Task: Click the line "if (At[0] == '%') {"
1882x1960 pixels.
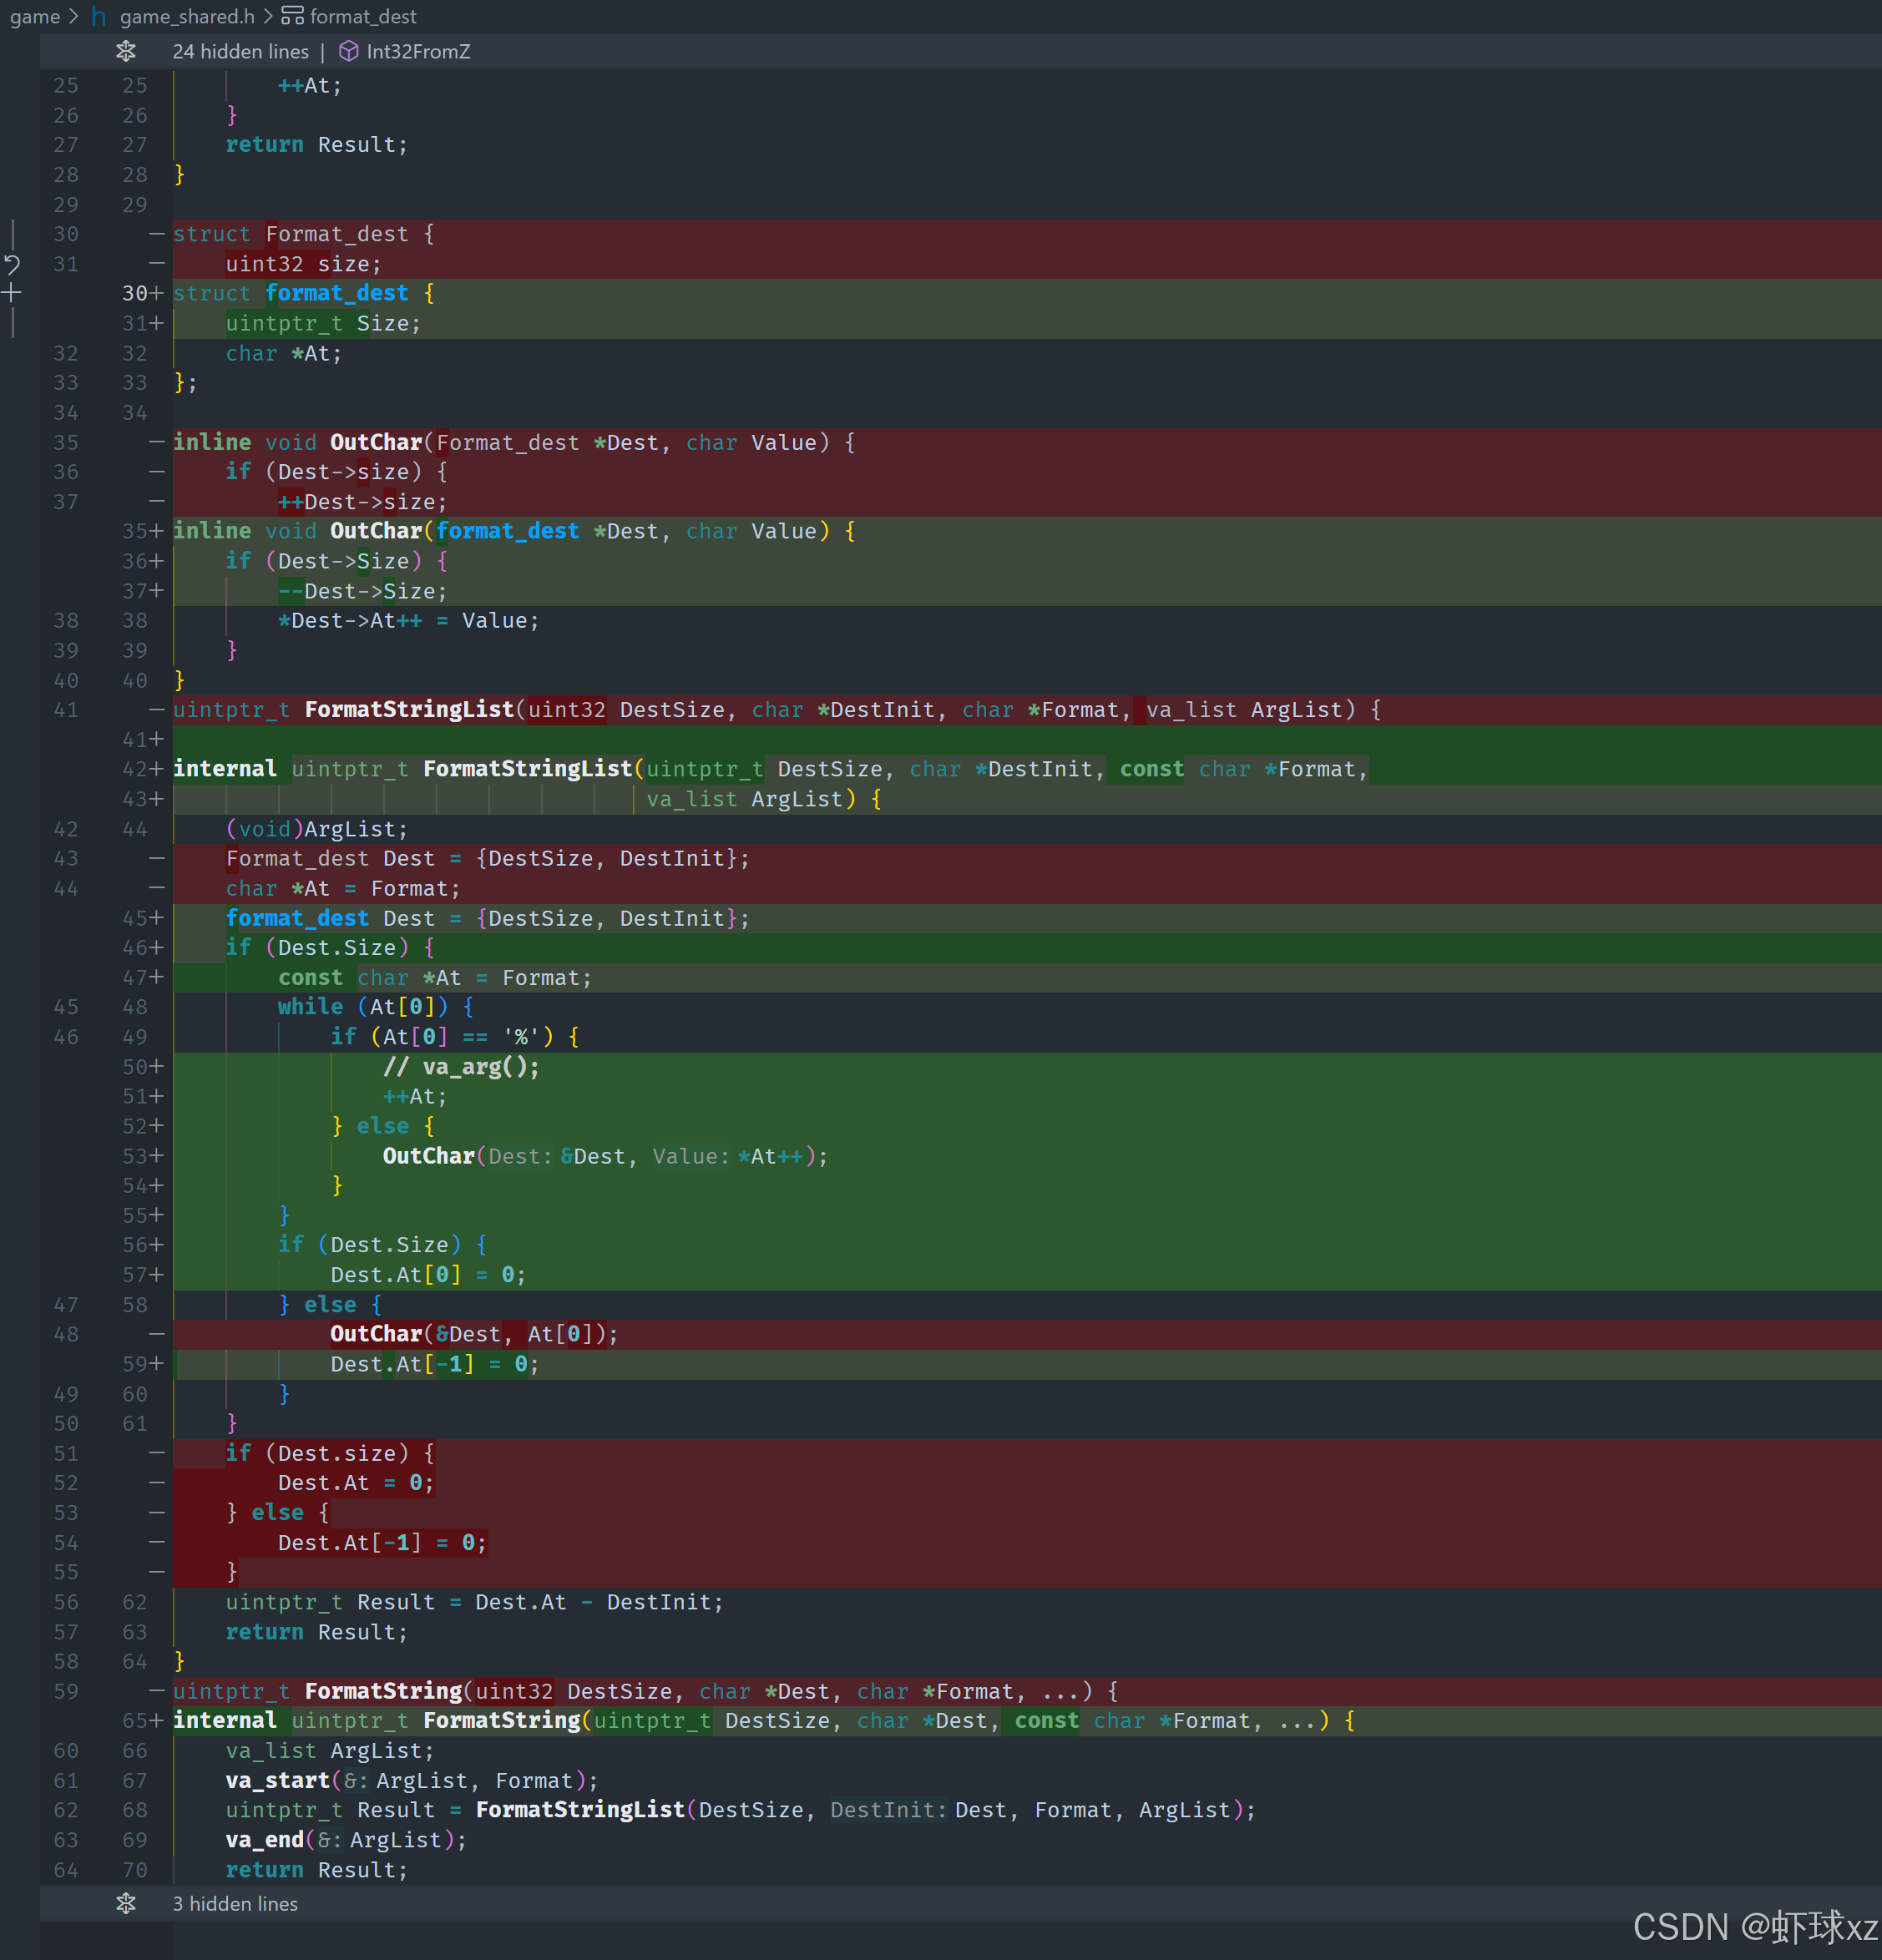Action: 455,1037
